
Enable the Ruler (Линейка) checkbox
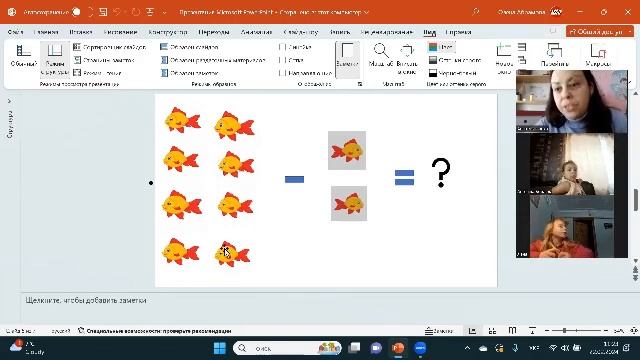(282, 47)
